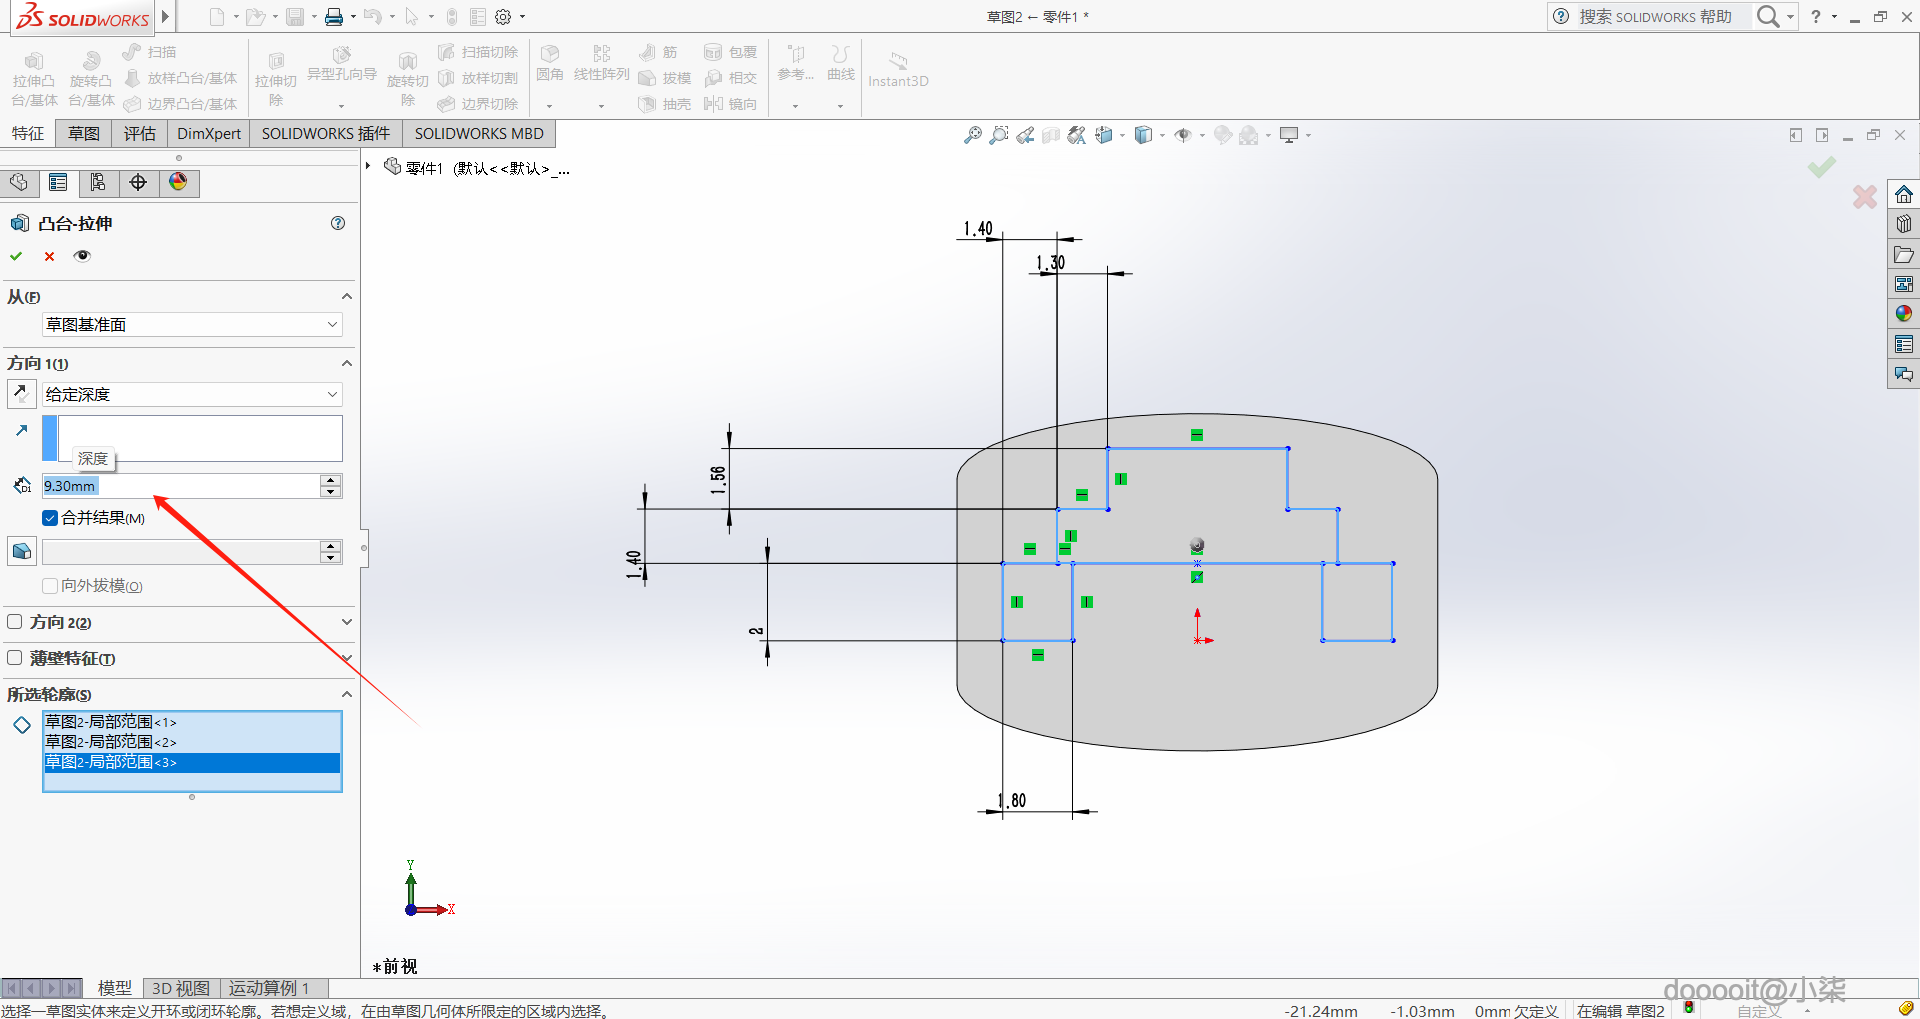Click the Save floppy disk icon
Viewport: 1920px width, 1019px height.
pyautogui.click(x=295, y=17)
